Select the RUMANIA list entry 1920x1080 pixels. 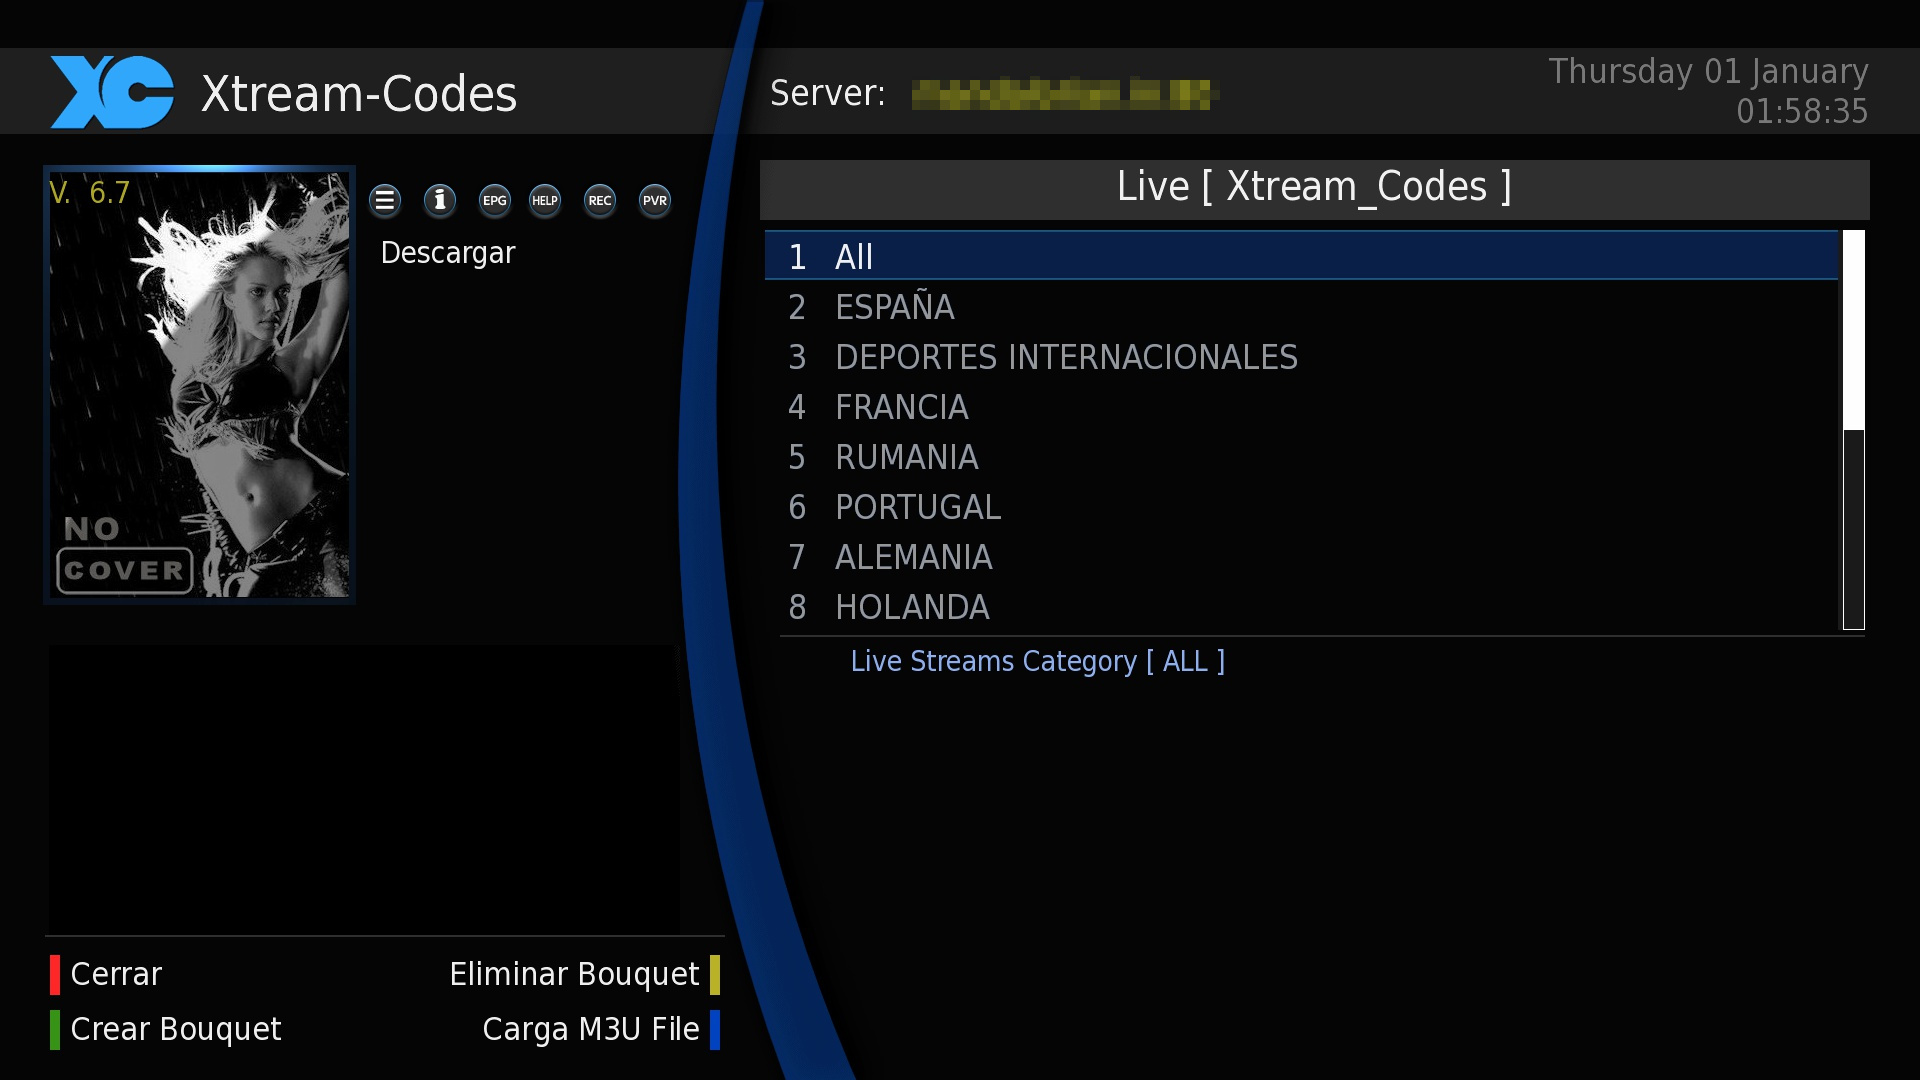point(906,457)
